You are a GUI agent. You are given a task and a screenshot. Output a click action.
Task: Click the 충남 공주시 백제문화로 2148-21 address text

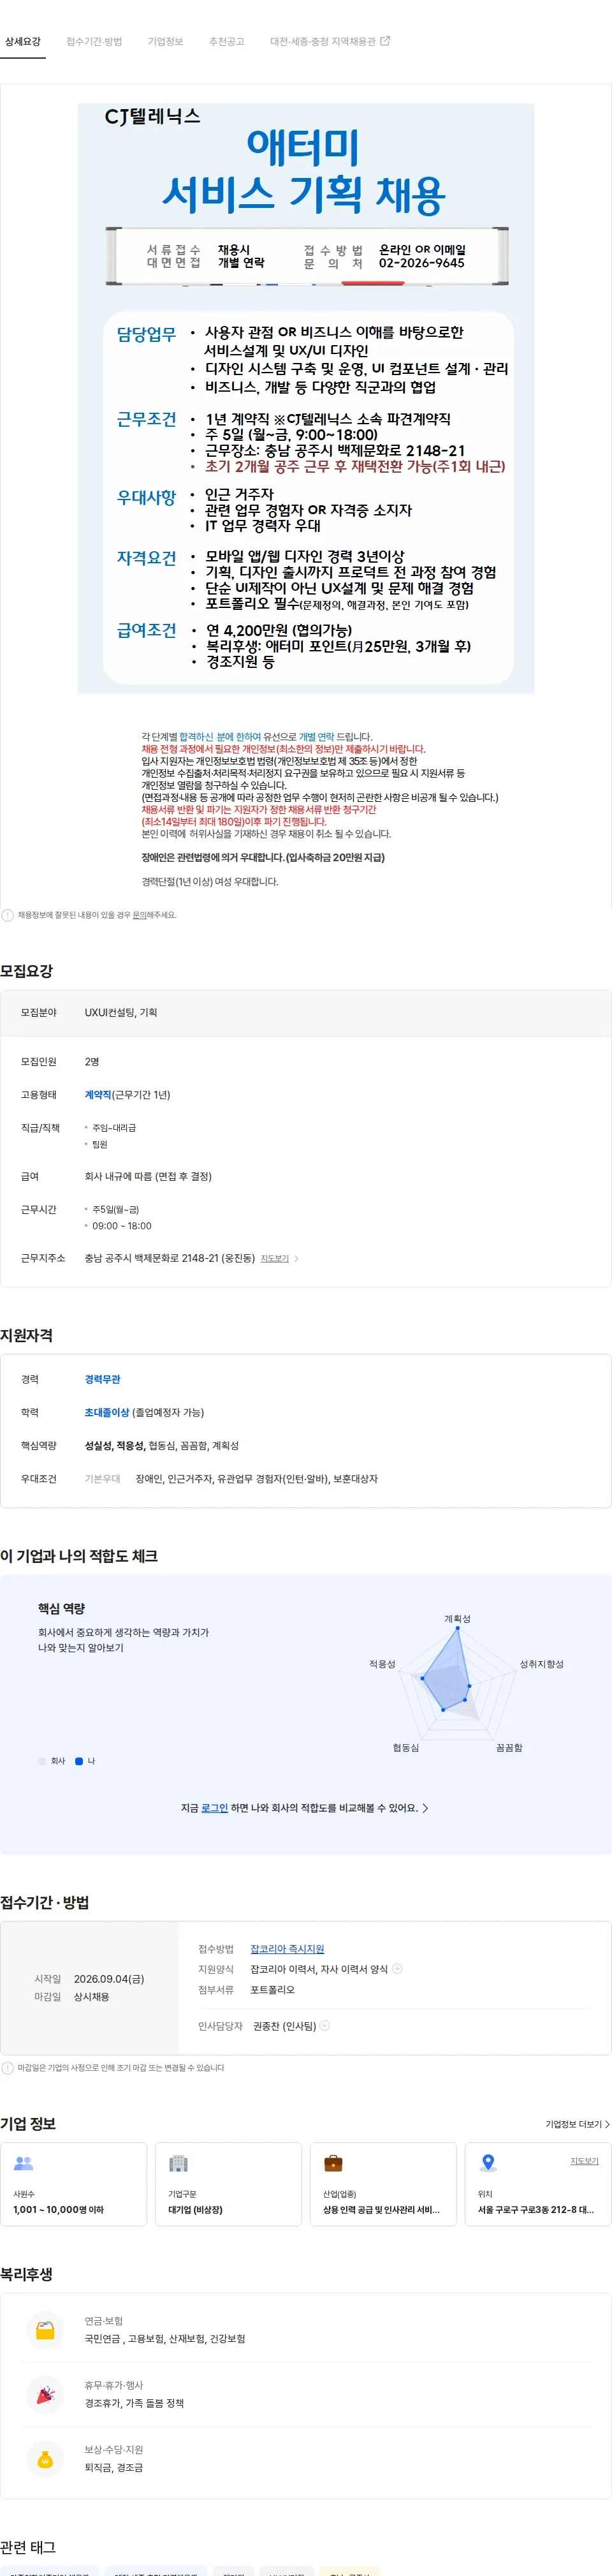pos(170,1258)
